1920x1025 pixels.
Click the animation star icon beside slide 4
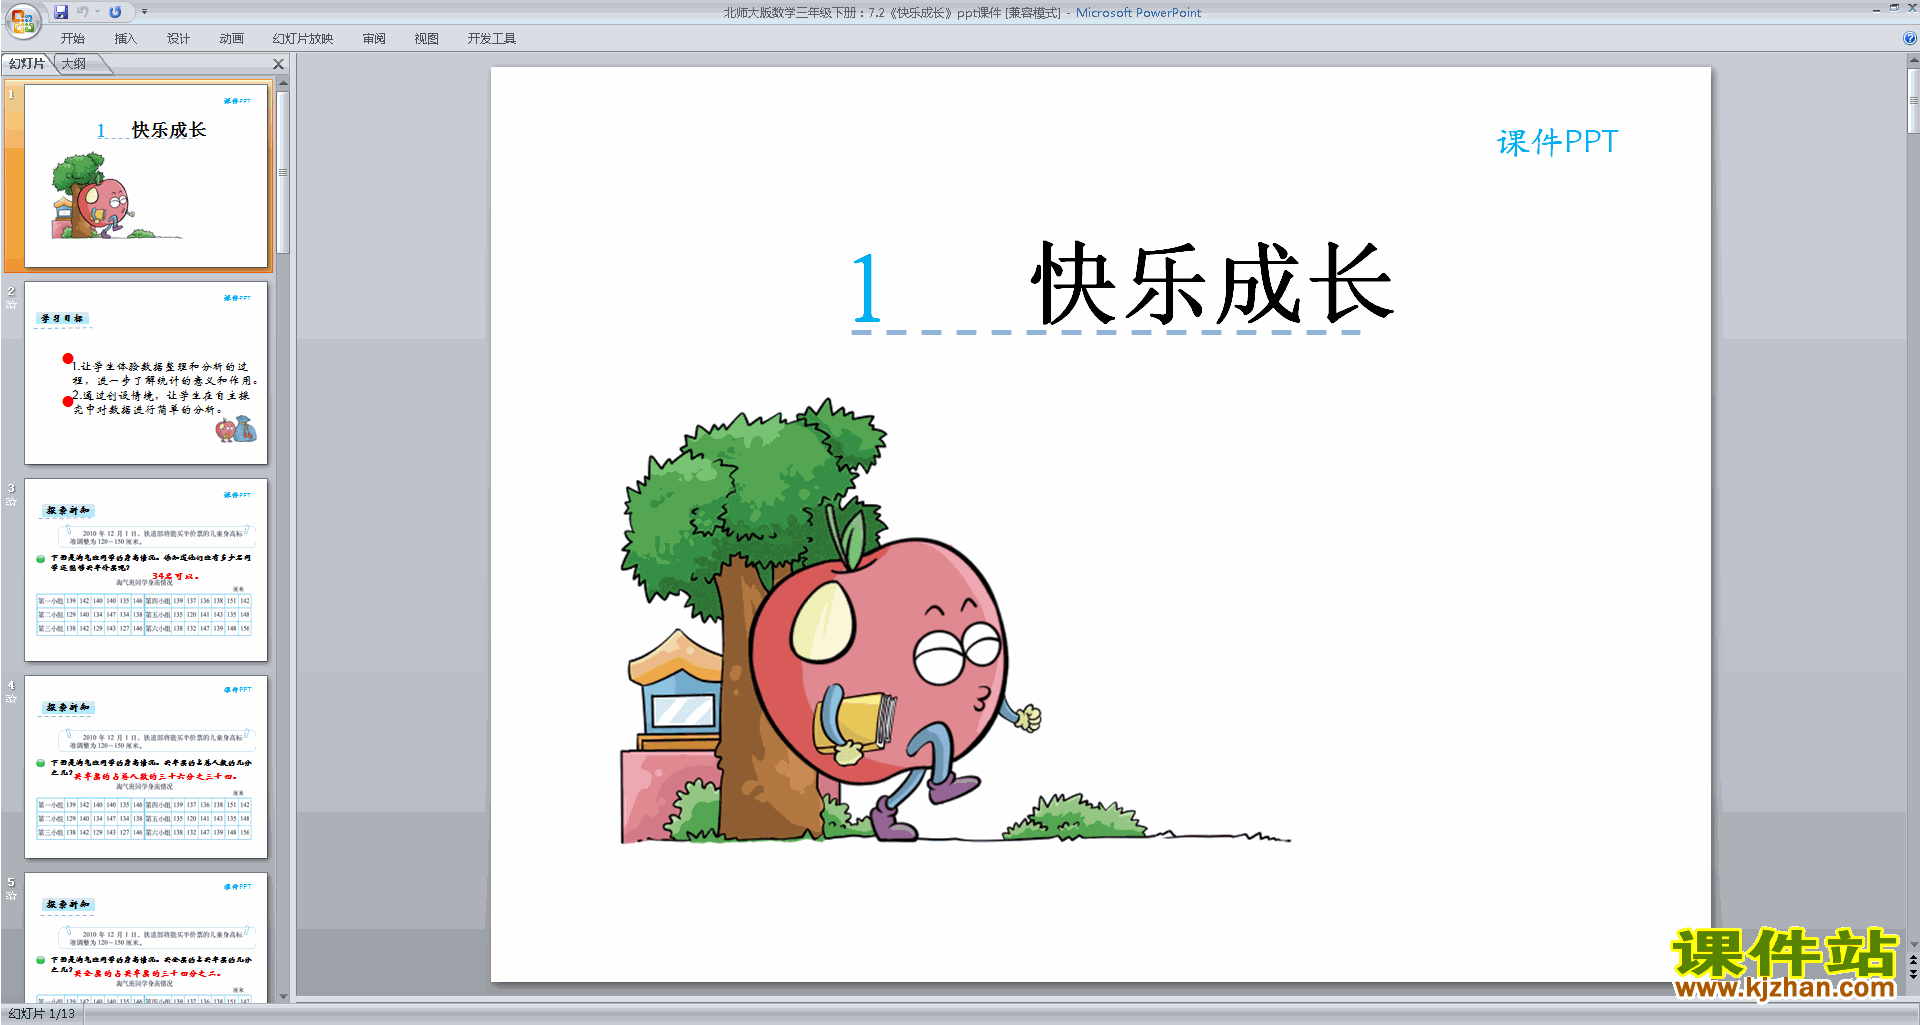pyautogui.click(x=11, y=698)
